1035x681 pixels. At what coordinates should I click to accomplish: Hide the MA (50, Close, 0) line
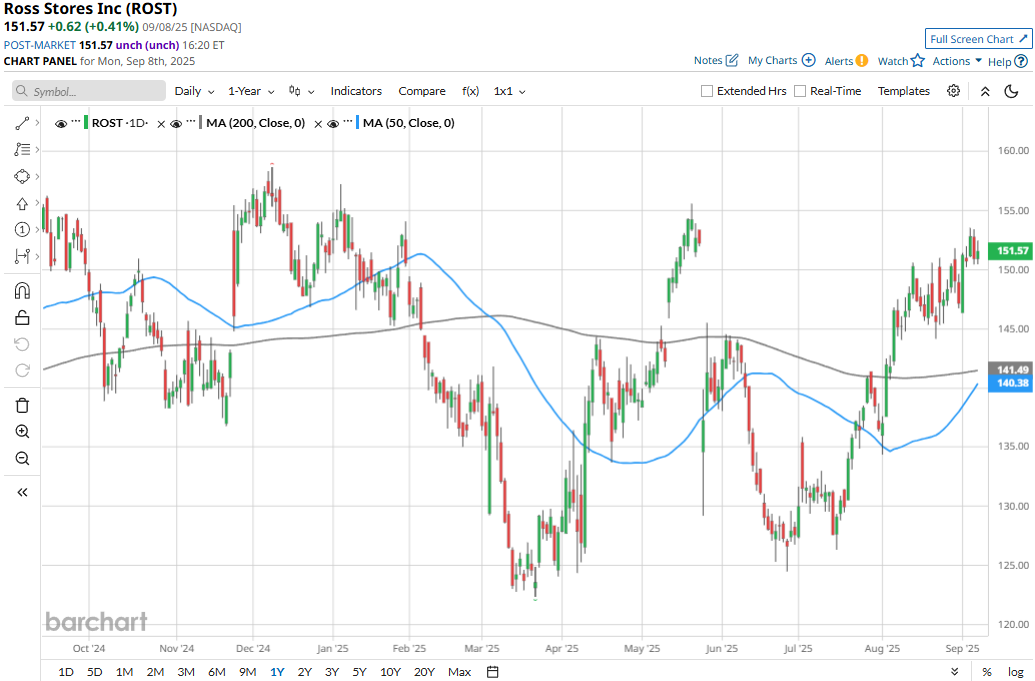(333, 123)
